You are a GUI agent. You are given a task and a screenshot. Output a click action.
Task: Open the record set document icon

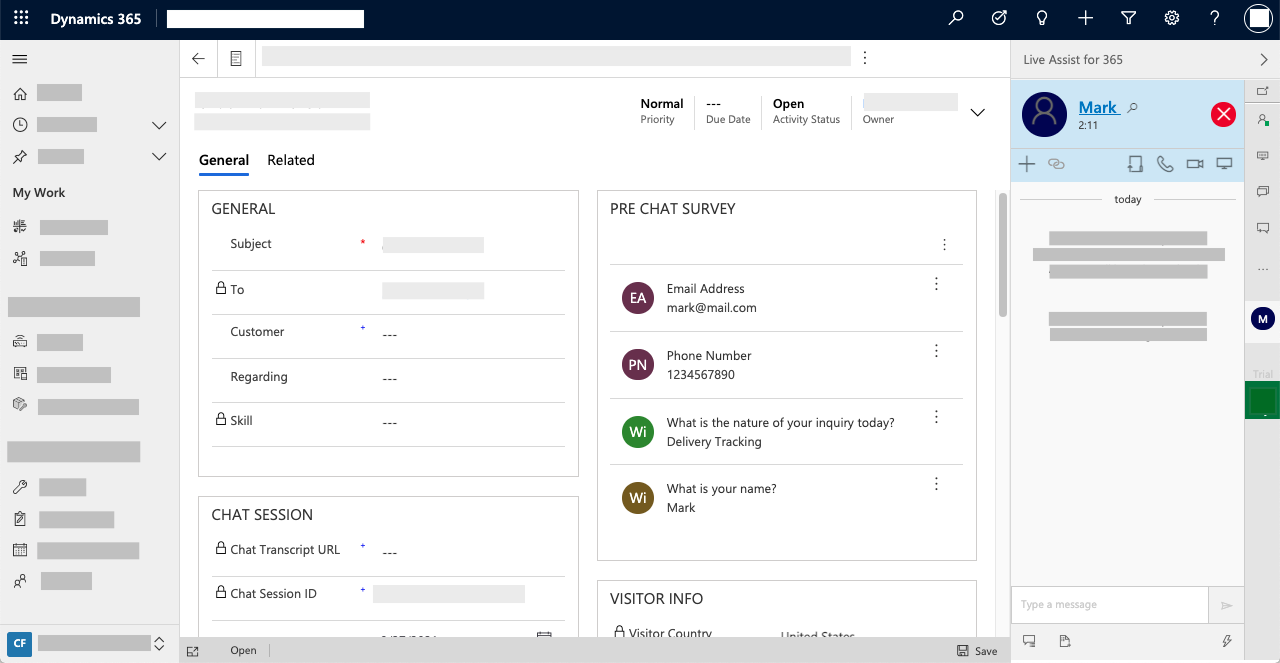coord(236,59)
